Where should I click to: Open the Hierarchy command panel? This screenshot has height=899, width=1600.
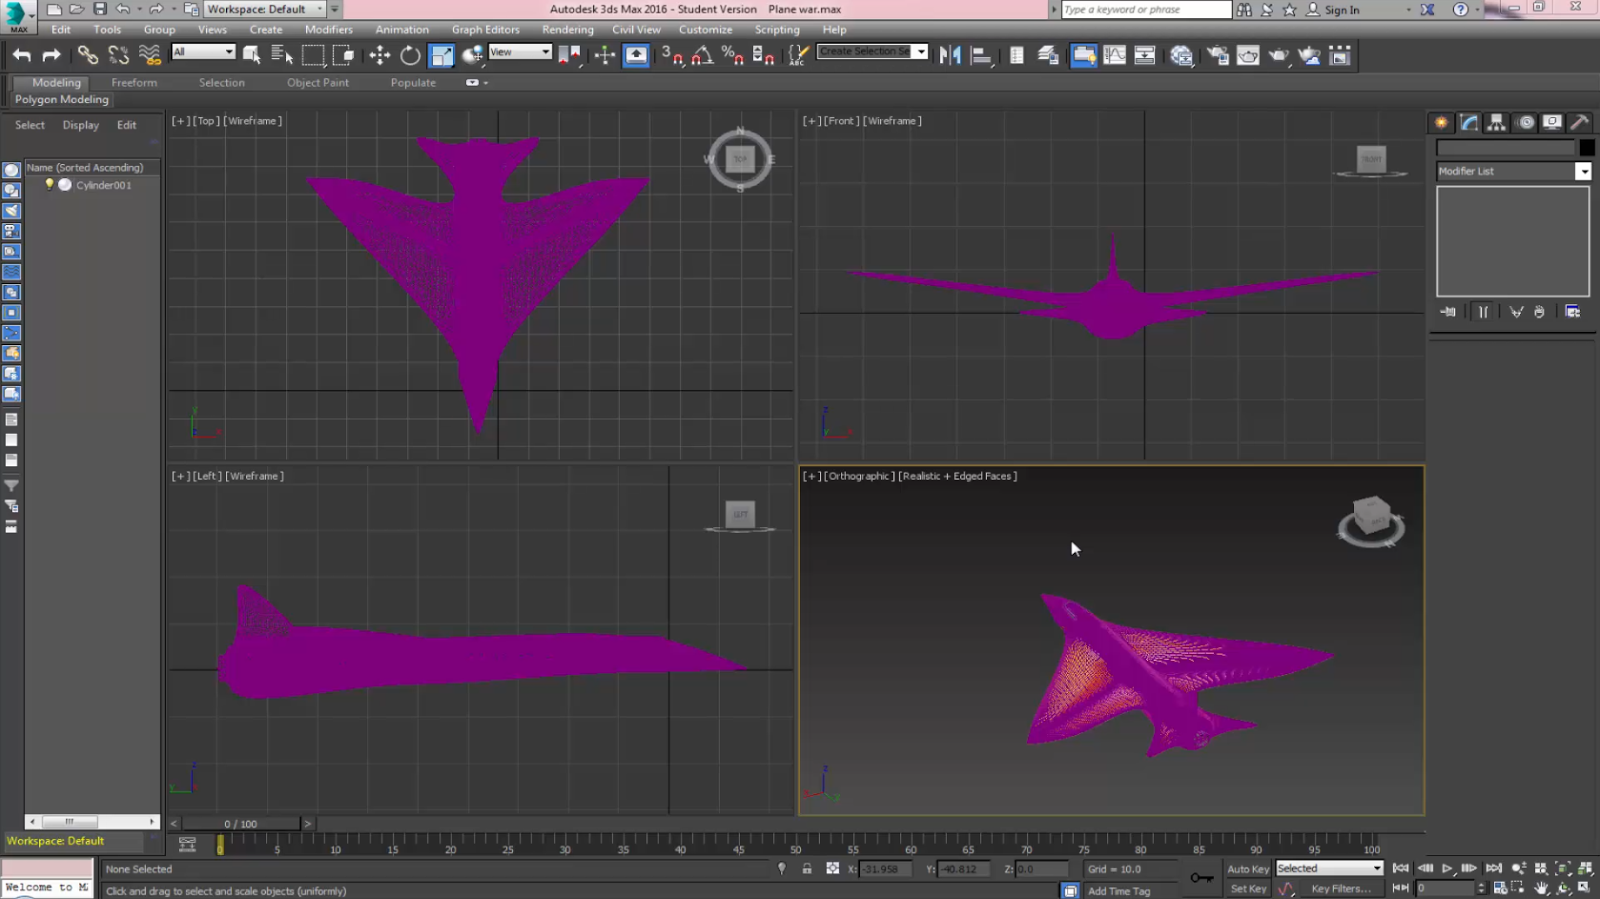pyautogui.click(x=1496, y=122)
